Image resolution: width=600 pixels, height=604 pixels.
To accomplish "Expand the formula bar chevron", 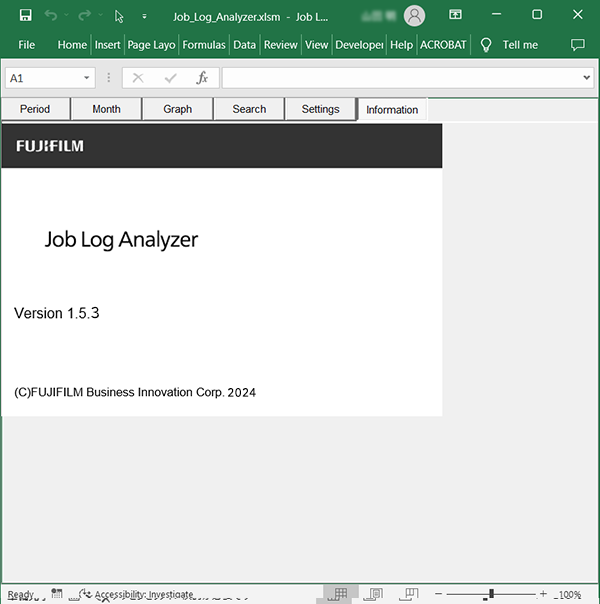I will tap(587, 78).
